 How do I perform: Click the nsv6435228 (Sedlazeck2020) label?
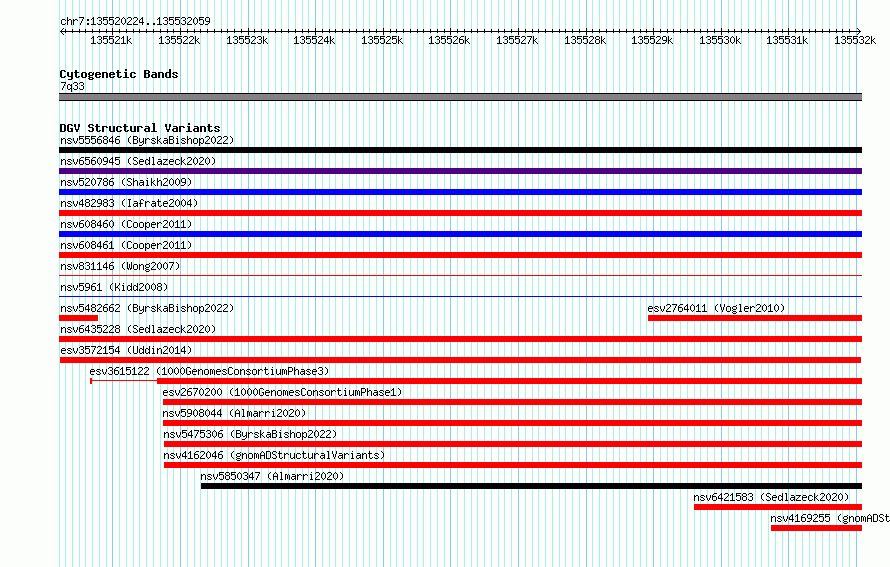[x=138, y=329]
